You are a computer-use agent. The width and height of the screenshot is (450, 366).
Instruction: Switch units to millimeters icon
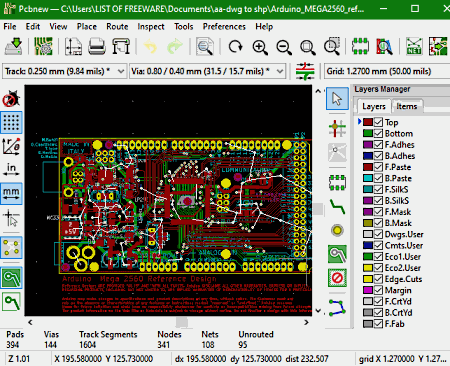pos(11,194)
